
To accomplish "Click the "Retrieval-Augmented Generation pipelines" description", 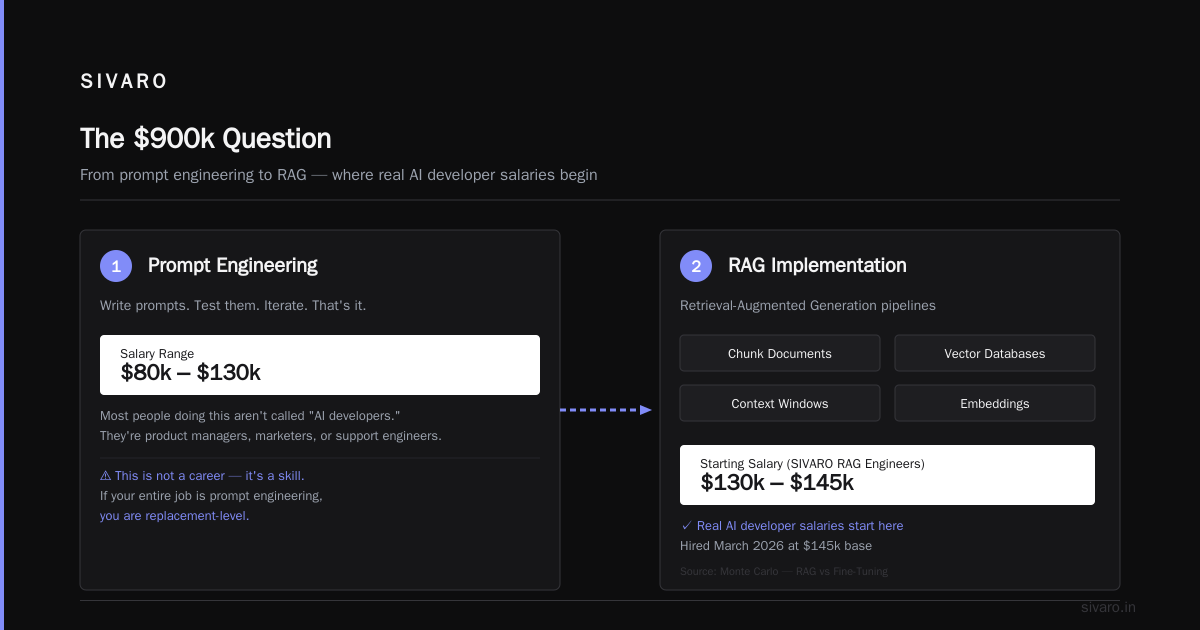I will tap(808, 305).
